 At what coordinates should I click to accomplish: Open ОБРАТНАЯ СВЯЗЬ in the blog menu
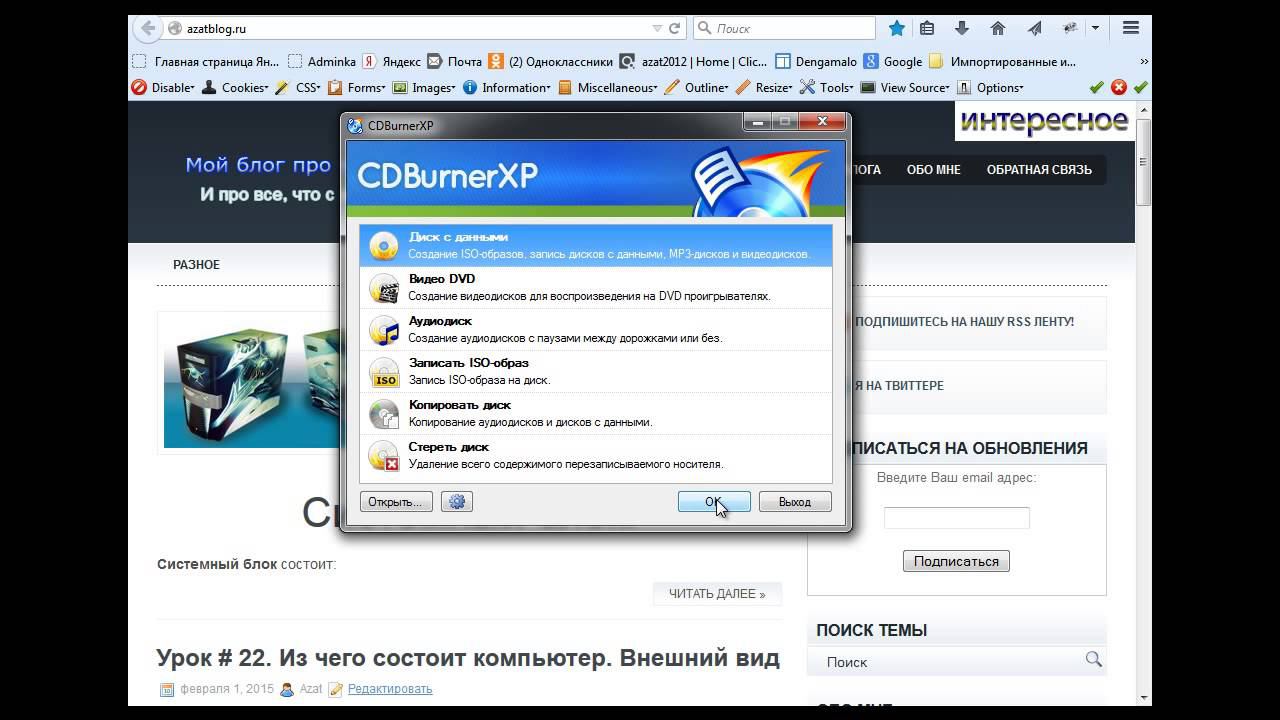pos(1039,169)
